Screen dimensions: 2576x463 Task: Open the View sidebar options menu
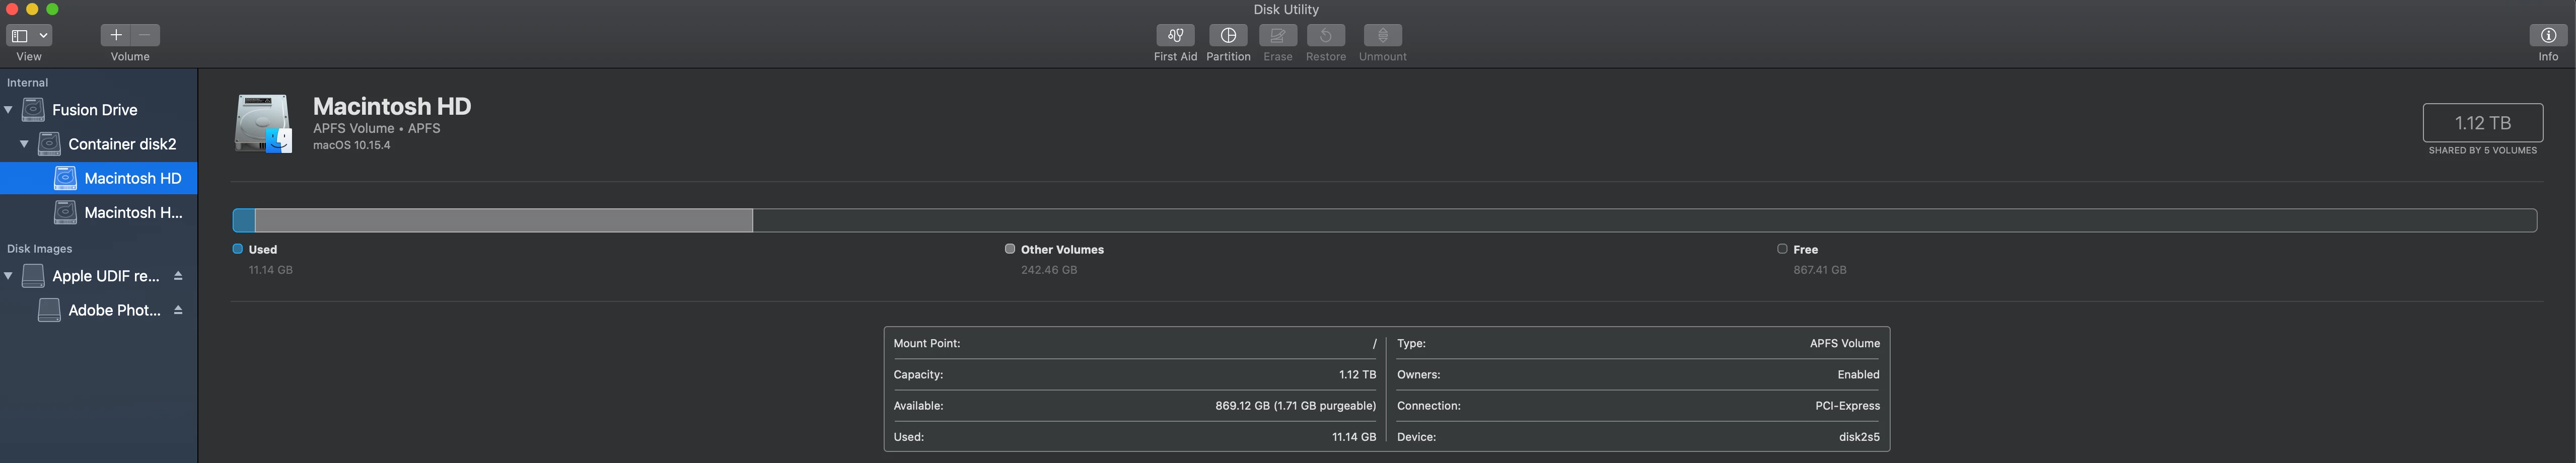29,35
